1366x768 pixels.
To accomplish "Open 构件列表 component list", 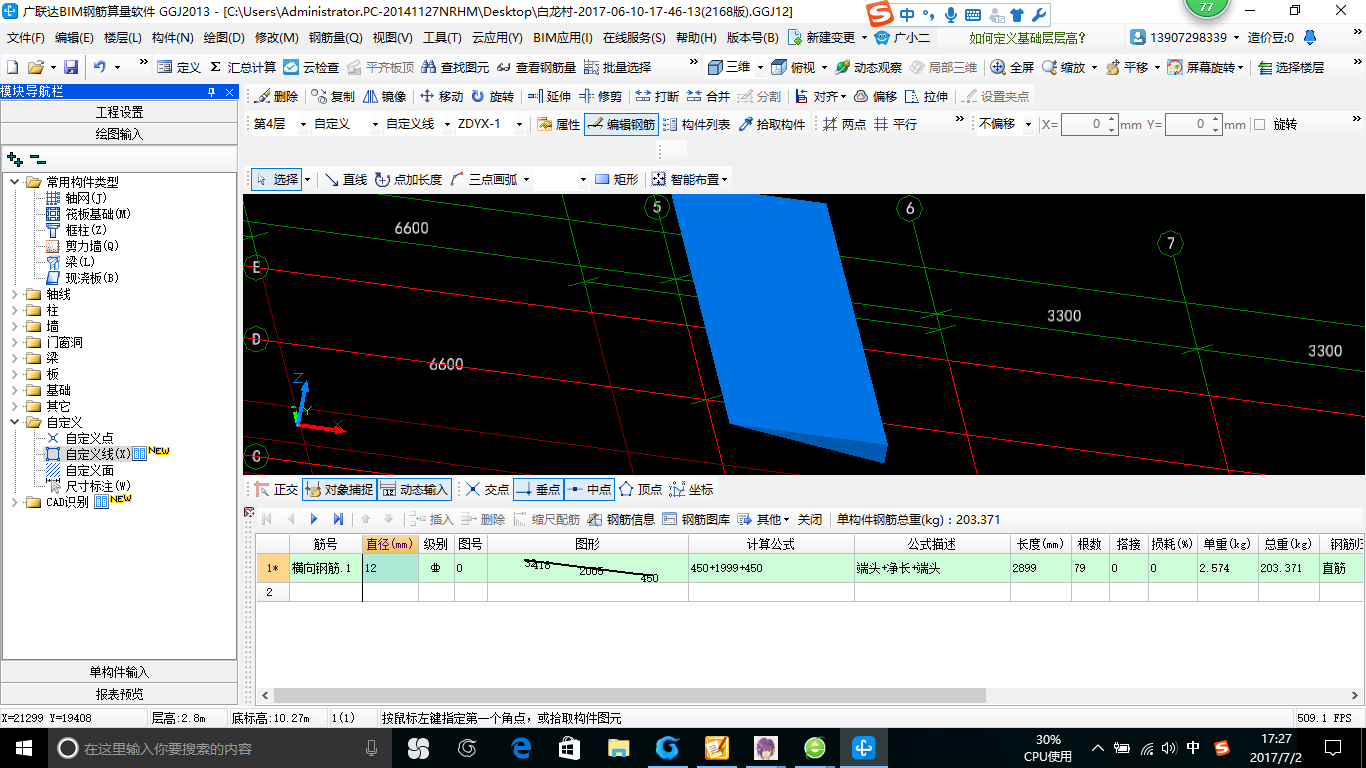I will [695, 124].
